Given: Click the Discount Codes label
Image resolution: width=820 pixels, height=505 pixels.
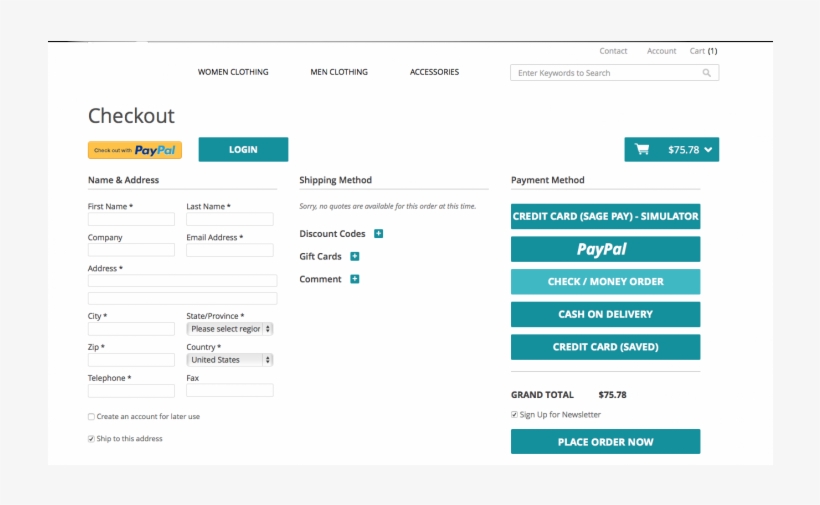Looking at the screenshot, I should pyautogui.click(x=332, y=234).
